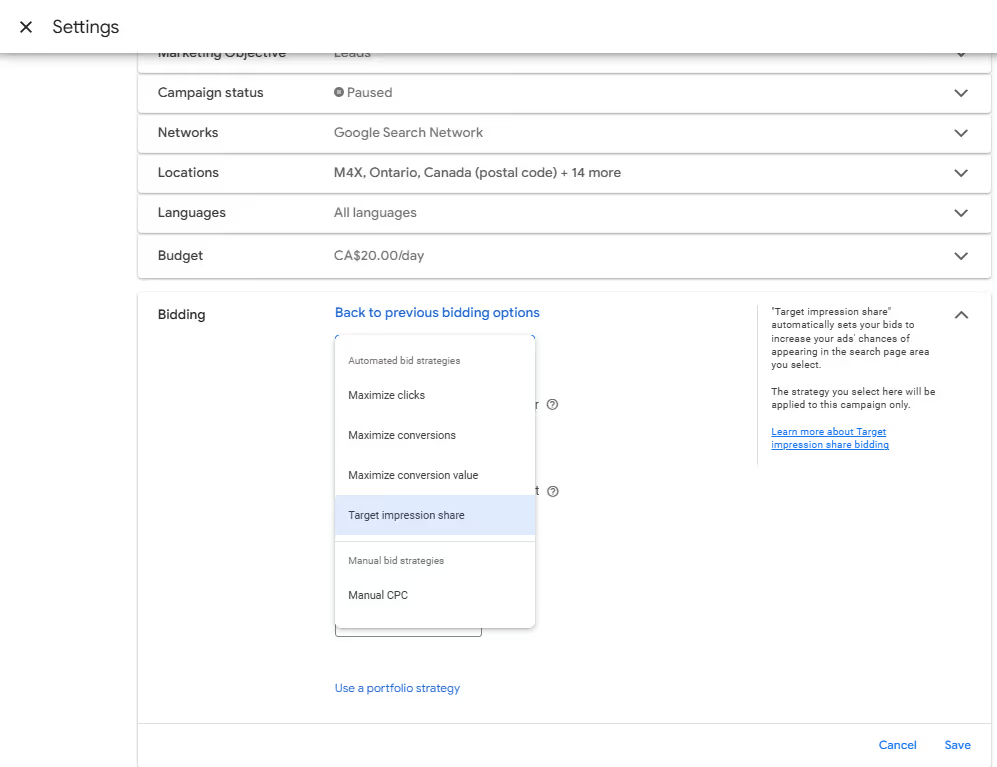997x767 pixels.
Task: Click the upper help question mark icon
Action: click(x=552, y=405)
